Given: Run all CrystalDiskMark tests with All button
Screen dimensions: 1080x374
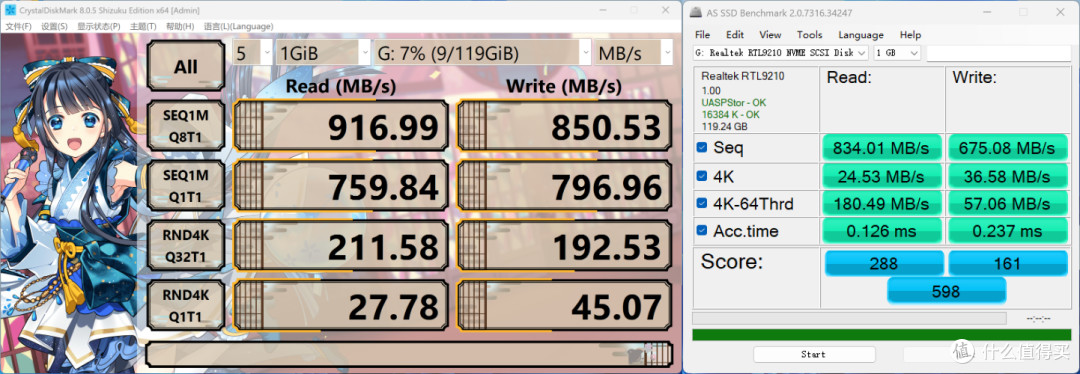Looking at the screenshot, I should [185, 66].
